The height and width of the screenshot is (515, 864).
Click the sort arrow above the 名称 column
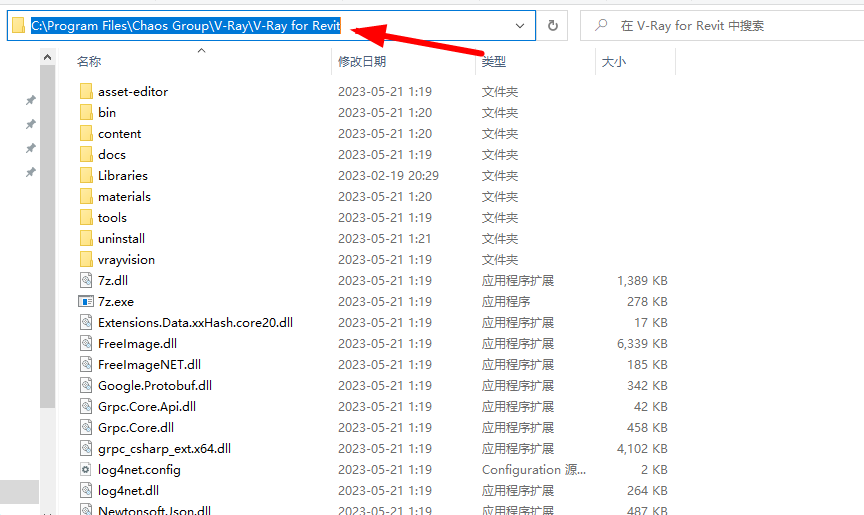pos(202,51)
